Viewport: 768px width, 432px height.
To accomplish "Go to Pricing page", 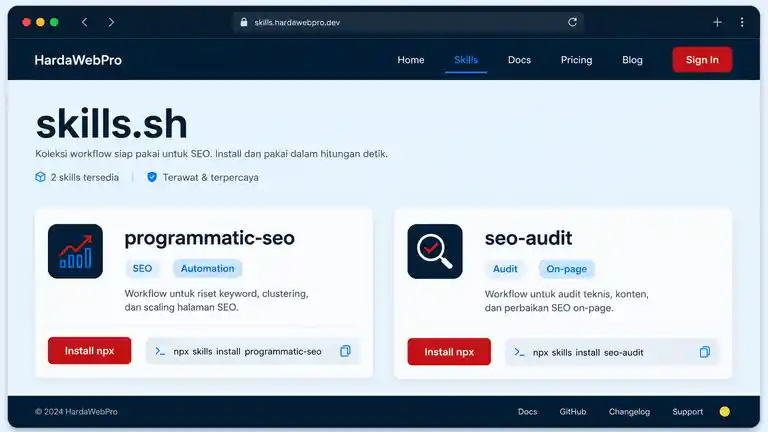I will pyautogui.click(x=576, y=60).
